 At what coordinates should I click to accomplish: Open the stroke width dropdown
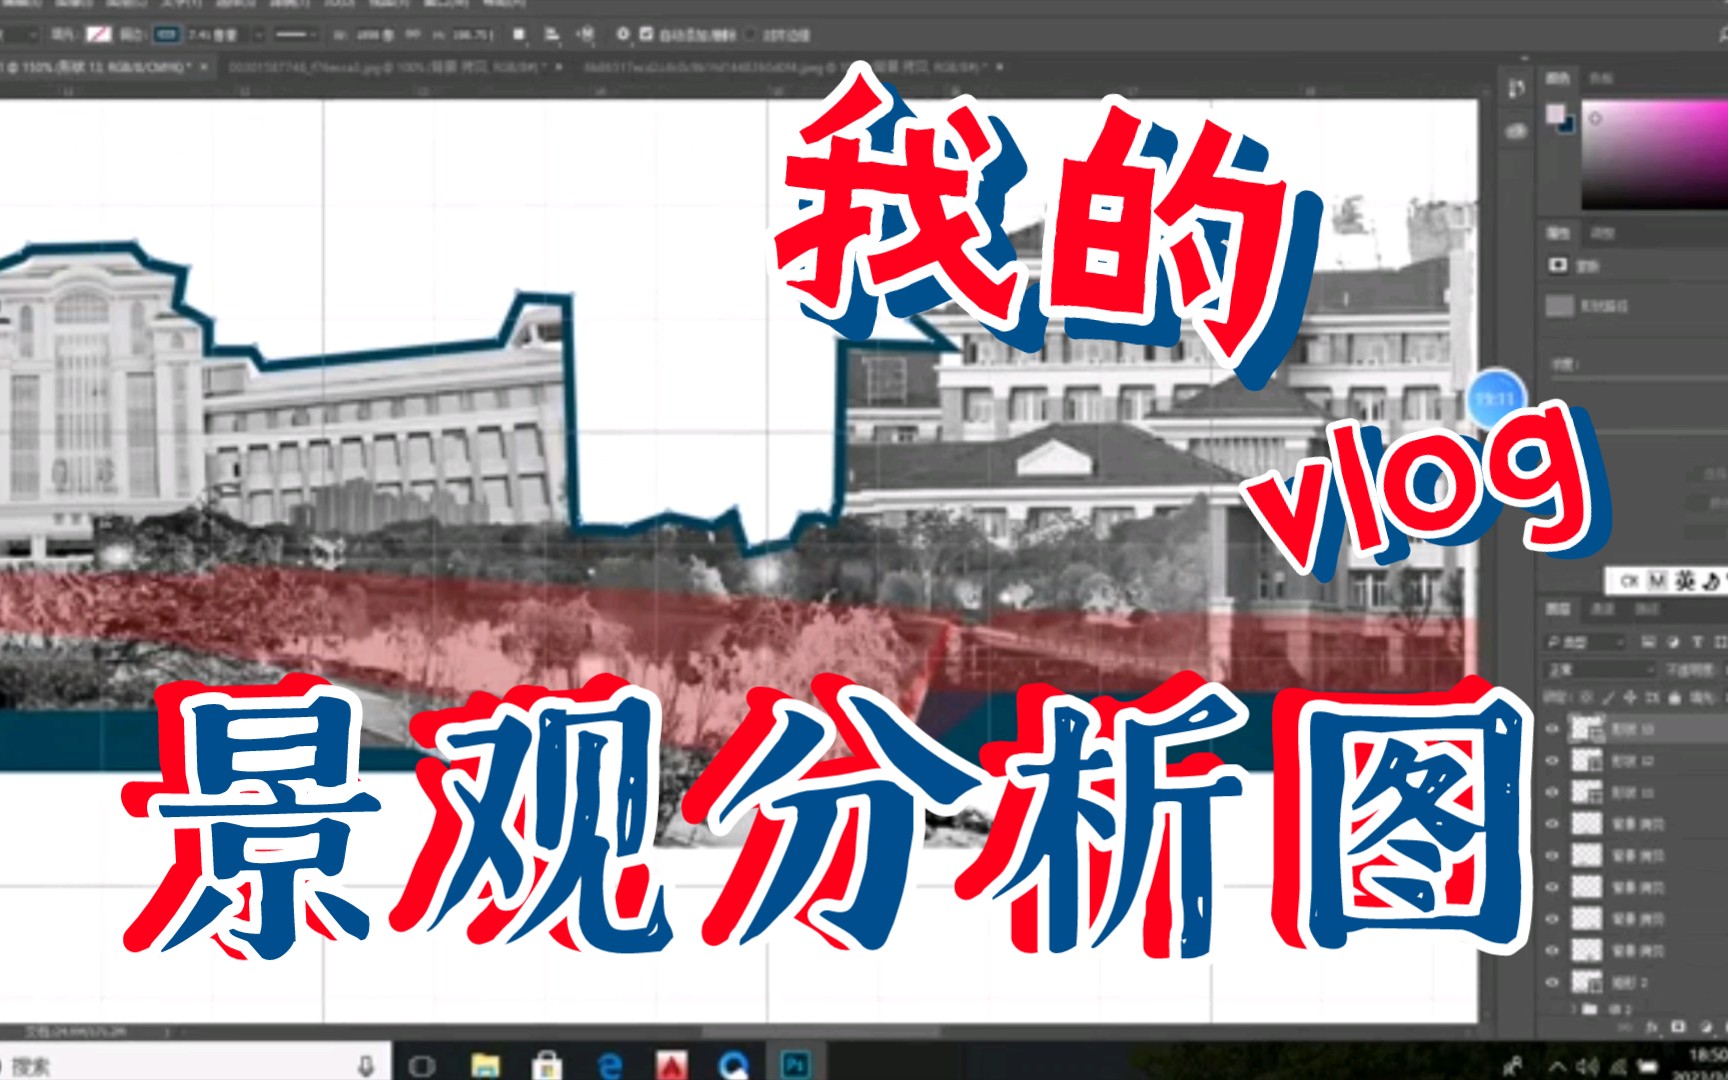tap(257, 35)
